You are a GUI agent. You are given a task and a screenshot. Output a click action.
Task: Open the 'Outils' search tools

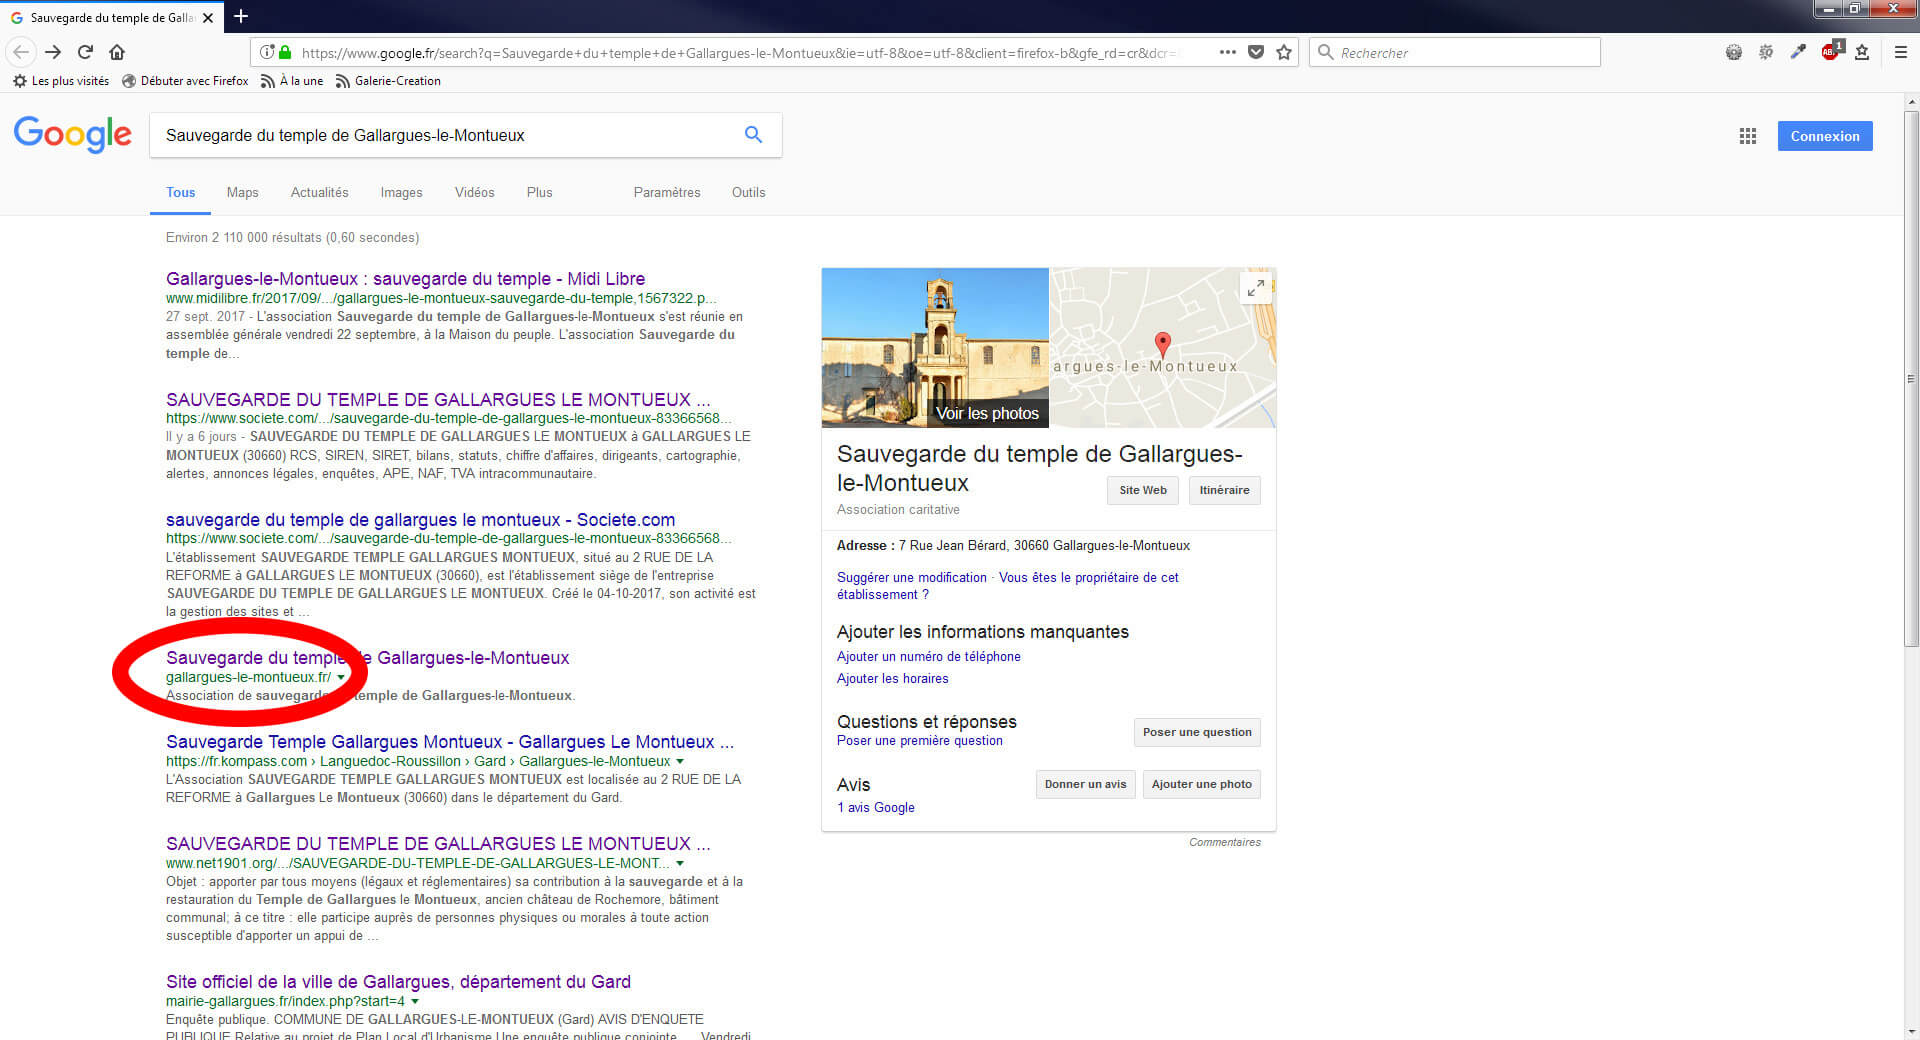pyautogui.click(x=748, y=192)
